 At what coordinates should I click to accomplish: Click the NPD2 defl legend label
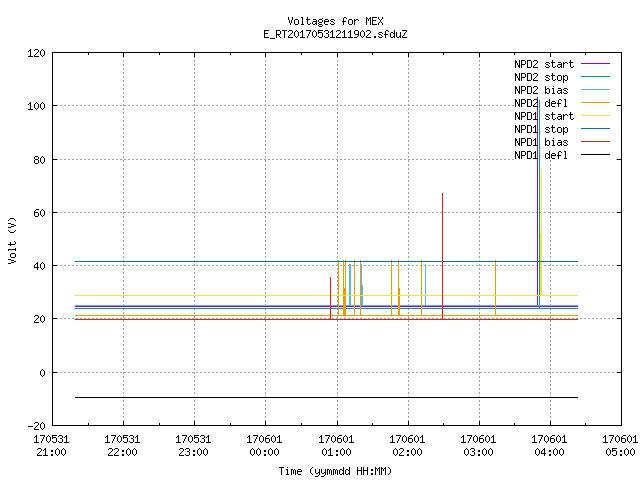(541, 103)
